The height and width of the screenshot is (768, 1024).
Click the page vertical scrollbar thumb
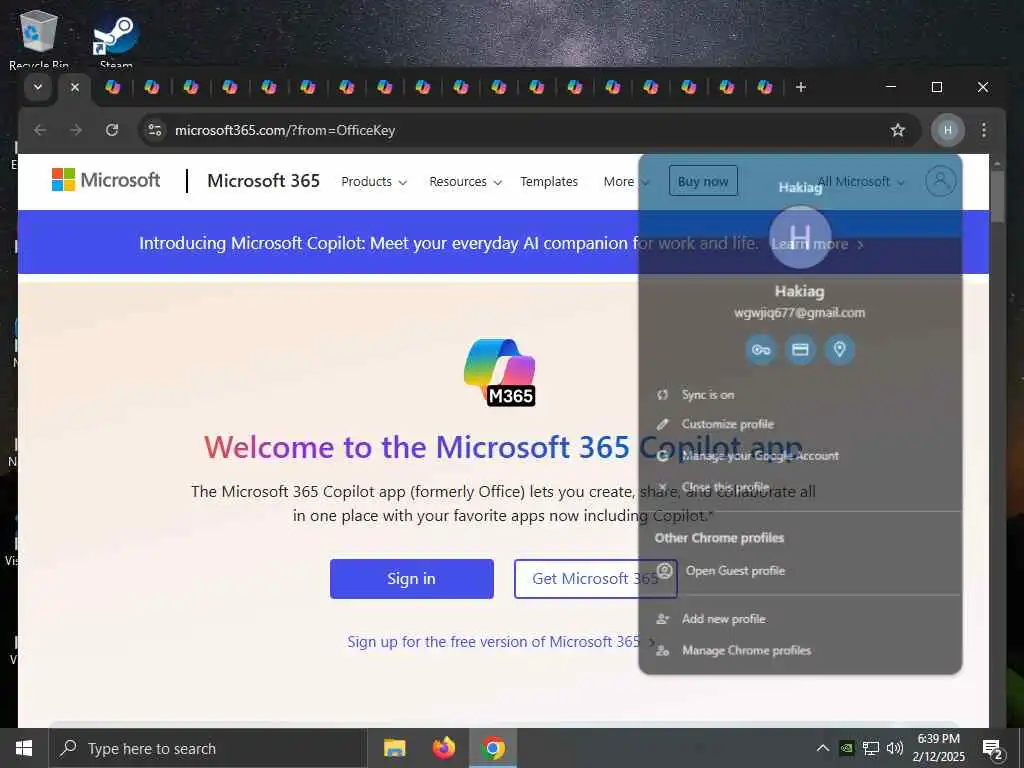[997, 196]
